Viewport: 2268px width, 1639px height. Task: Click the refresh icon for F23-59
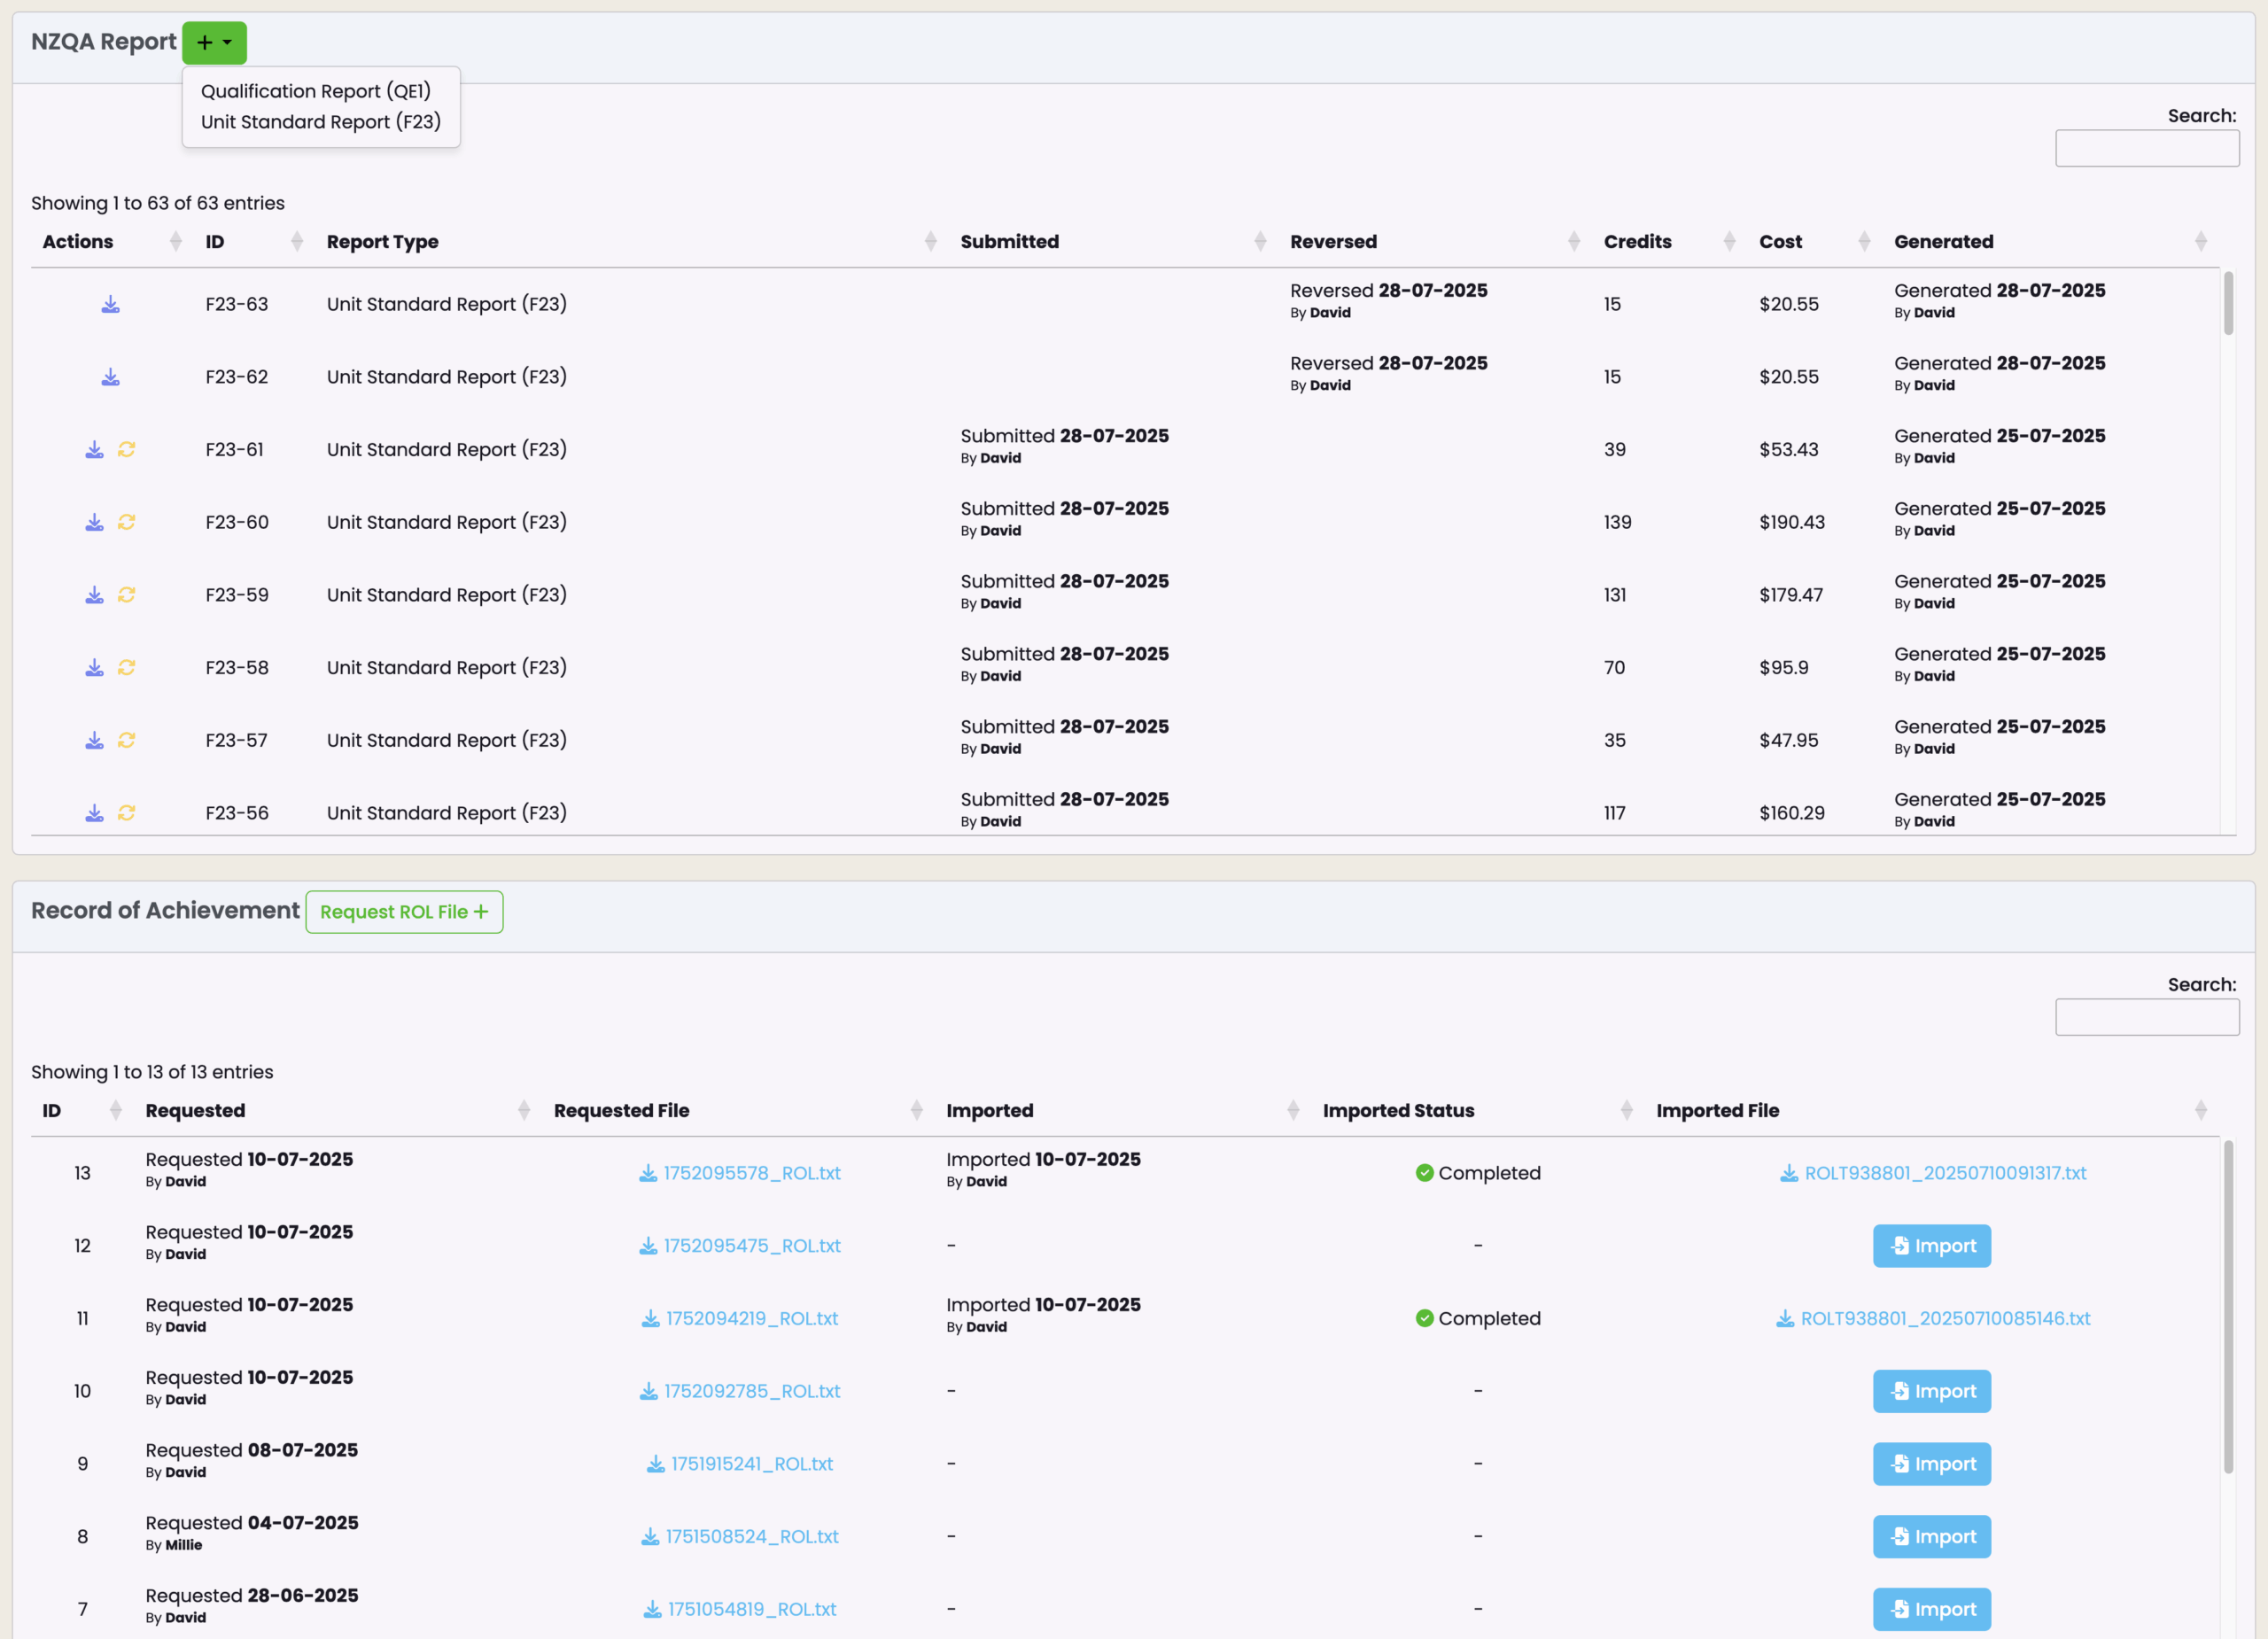pos(126,595)
